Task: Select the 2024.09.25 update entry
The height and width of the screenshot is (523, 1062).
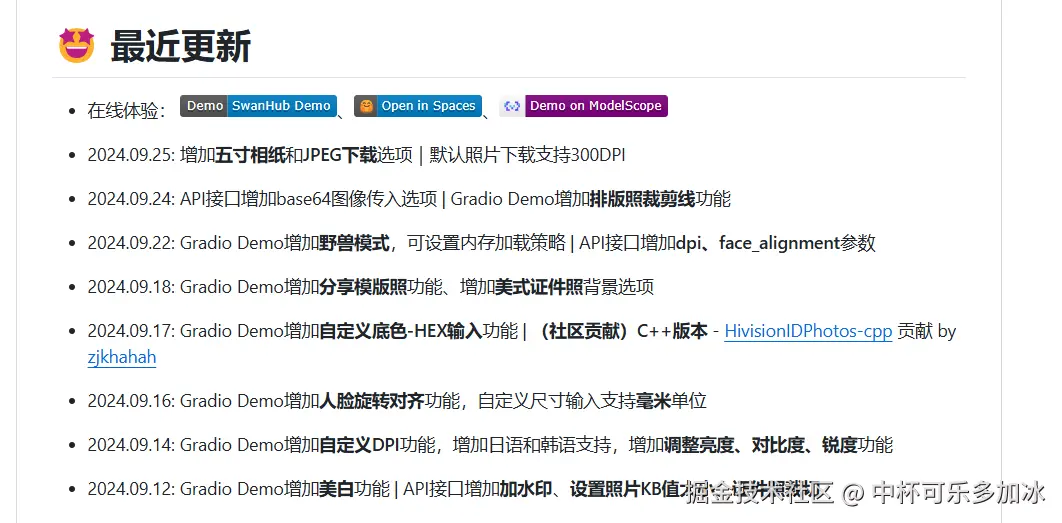Action: click(x=356, y=155)
